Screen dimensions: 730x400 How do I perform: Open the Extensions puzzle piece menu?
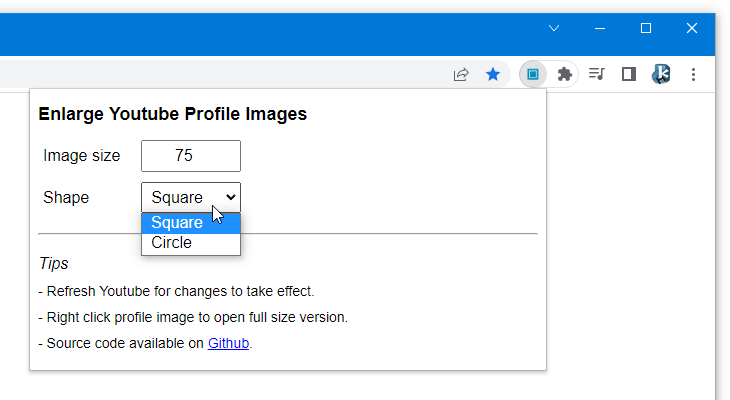click(564, 74)
